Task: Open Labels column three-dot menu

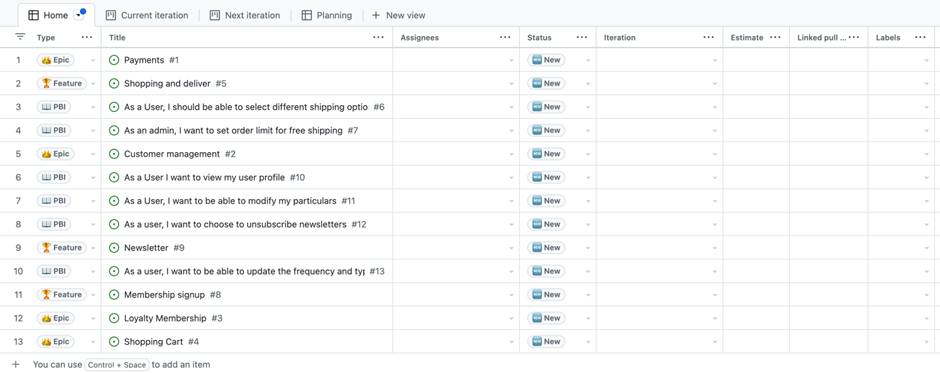Action: click(x=920, y=37)
